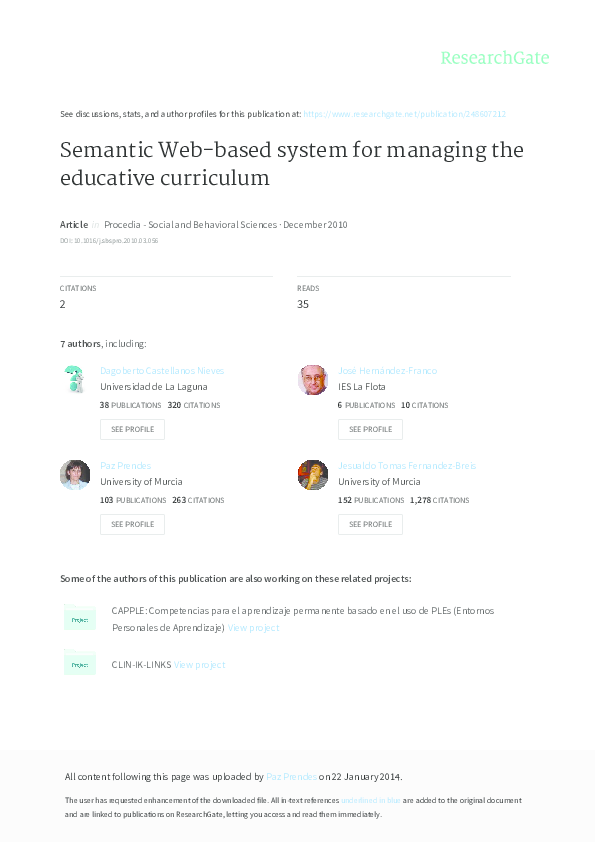Screen dimensions: 595x842
Task: Open View project for CLIN-IK-LINKS
Action: point(199,663)
